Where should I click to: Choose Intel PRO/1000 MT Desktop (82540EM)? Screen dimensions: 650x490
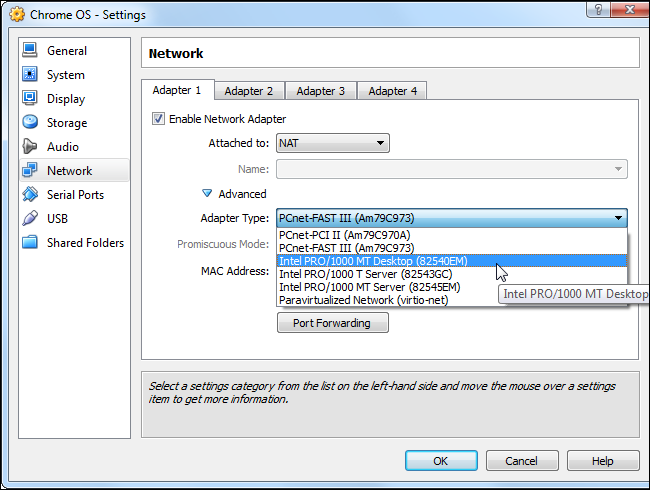click(x=452, y=261)
